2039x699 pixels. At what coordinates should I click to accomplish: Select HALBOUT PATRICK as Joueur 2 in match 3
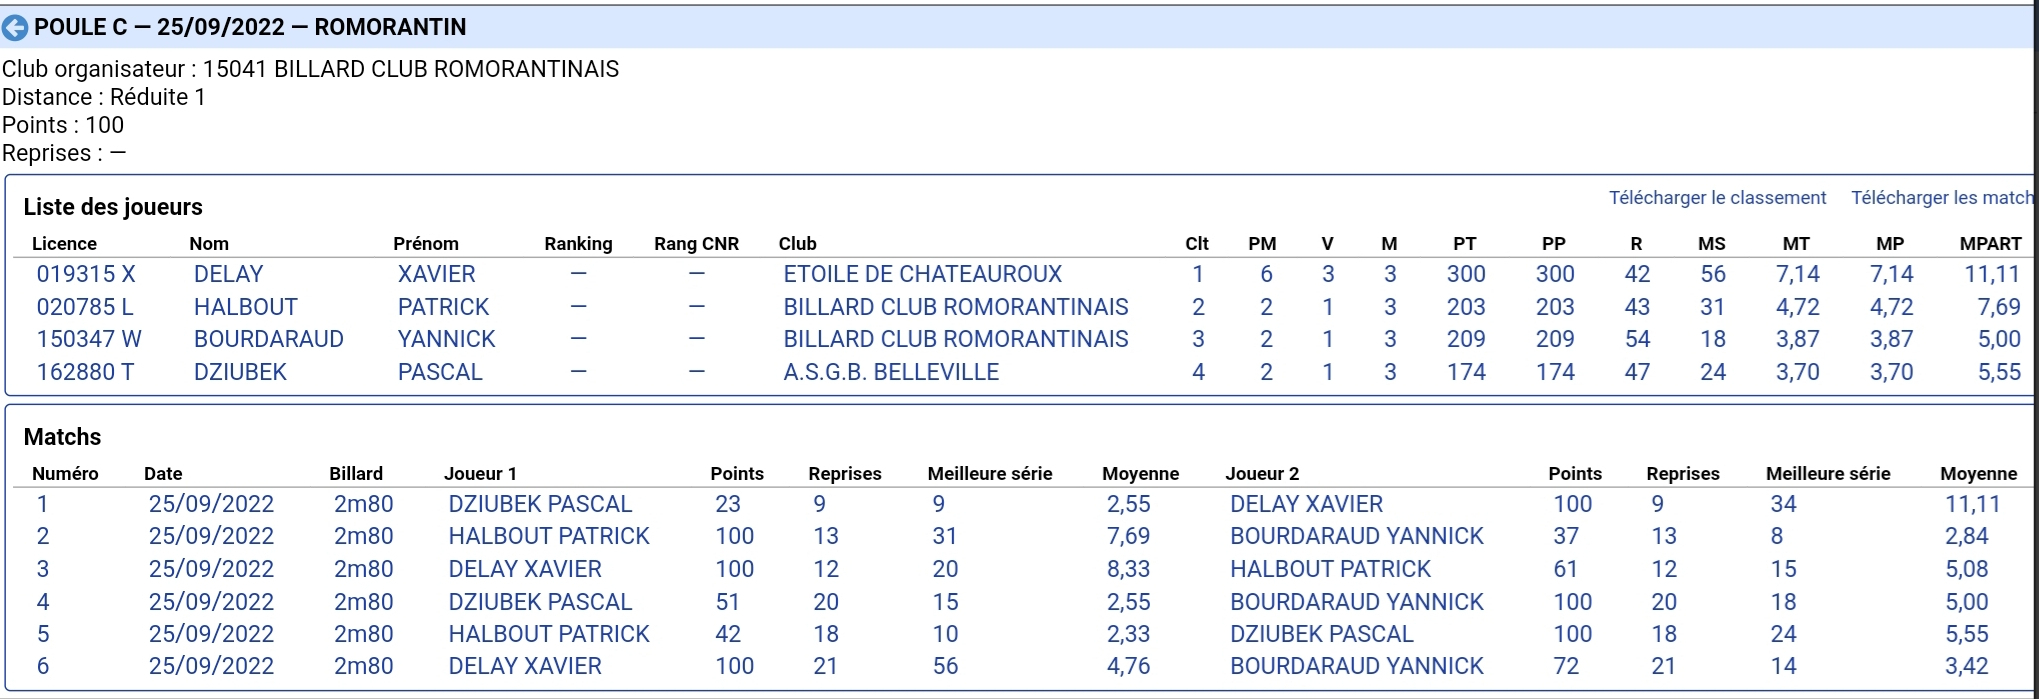pyautogui.click(x=1330, y=569)
